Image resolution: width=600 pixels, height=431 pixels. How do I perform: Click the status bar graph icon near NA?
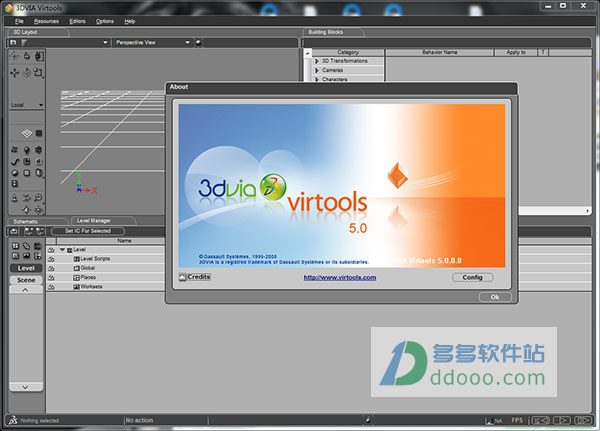tap(489, 421)
